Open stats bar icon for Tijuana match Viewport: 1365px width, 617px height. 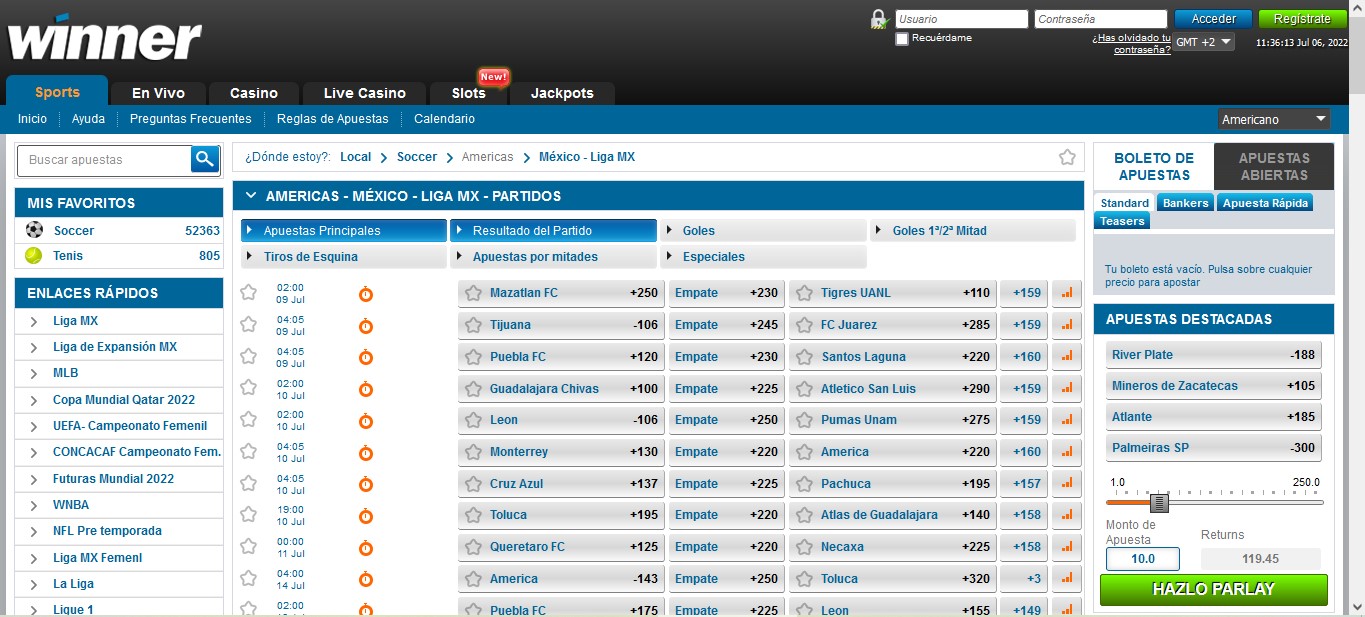coord(1067,325)
